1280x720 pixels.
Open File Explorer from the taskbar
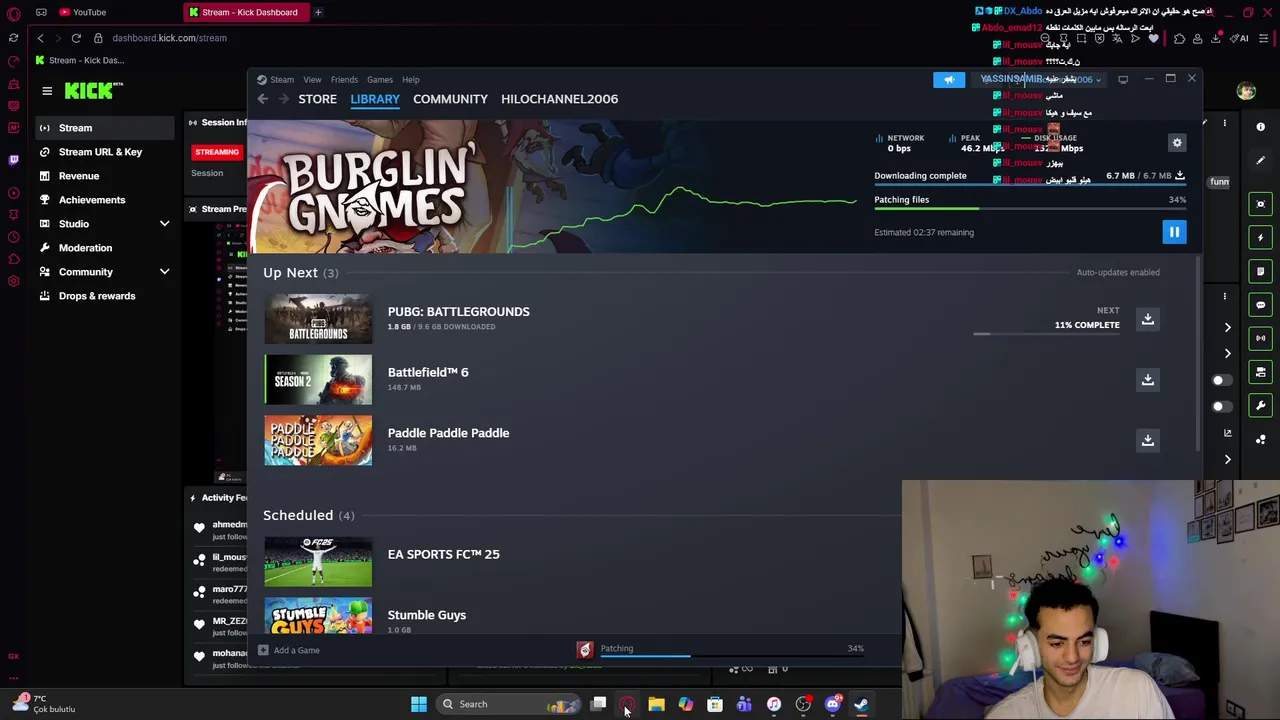[656, 704]
